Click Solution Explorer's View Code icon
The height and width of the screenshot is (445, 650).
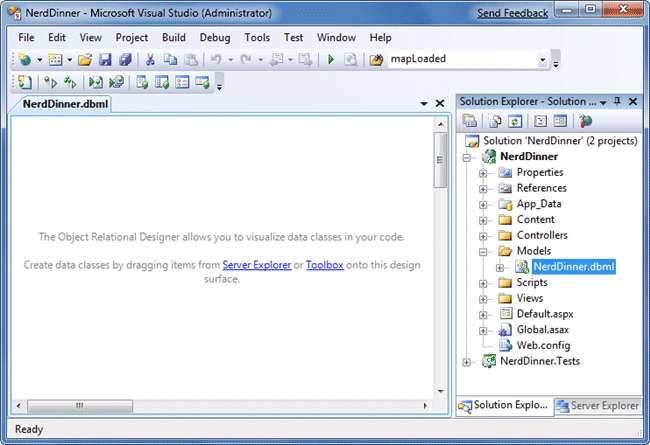[540, 121]
